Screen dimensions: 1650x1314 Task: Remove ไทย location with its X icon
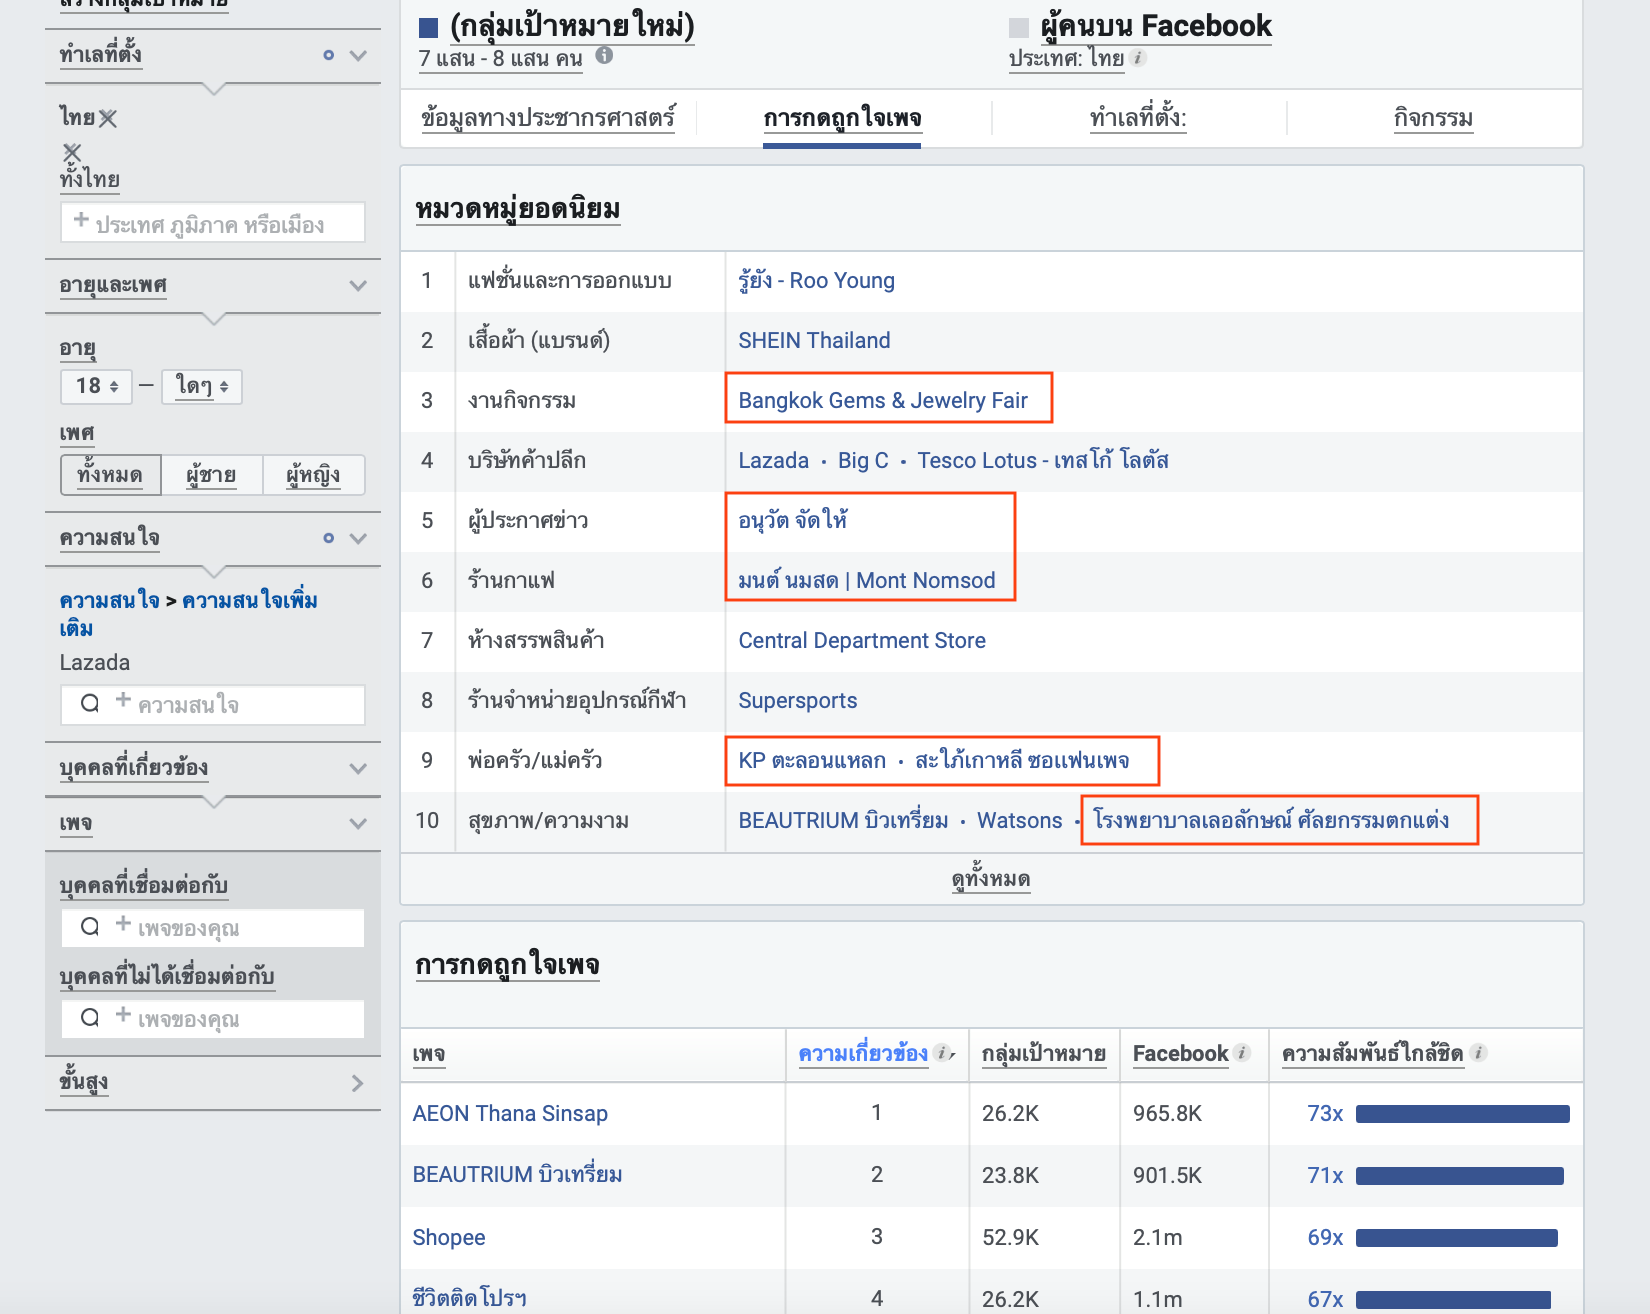pos(108,118)
